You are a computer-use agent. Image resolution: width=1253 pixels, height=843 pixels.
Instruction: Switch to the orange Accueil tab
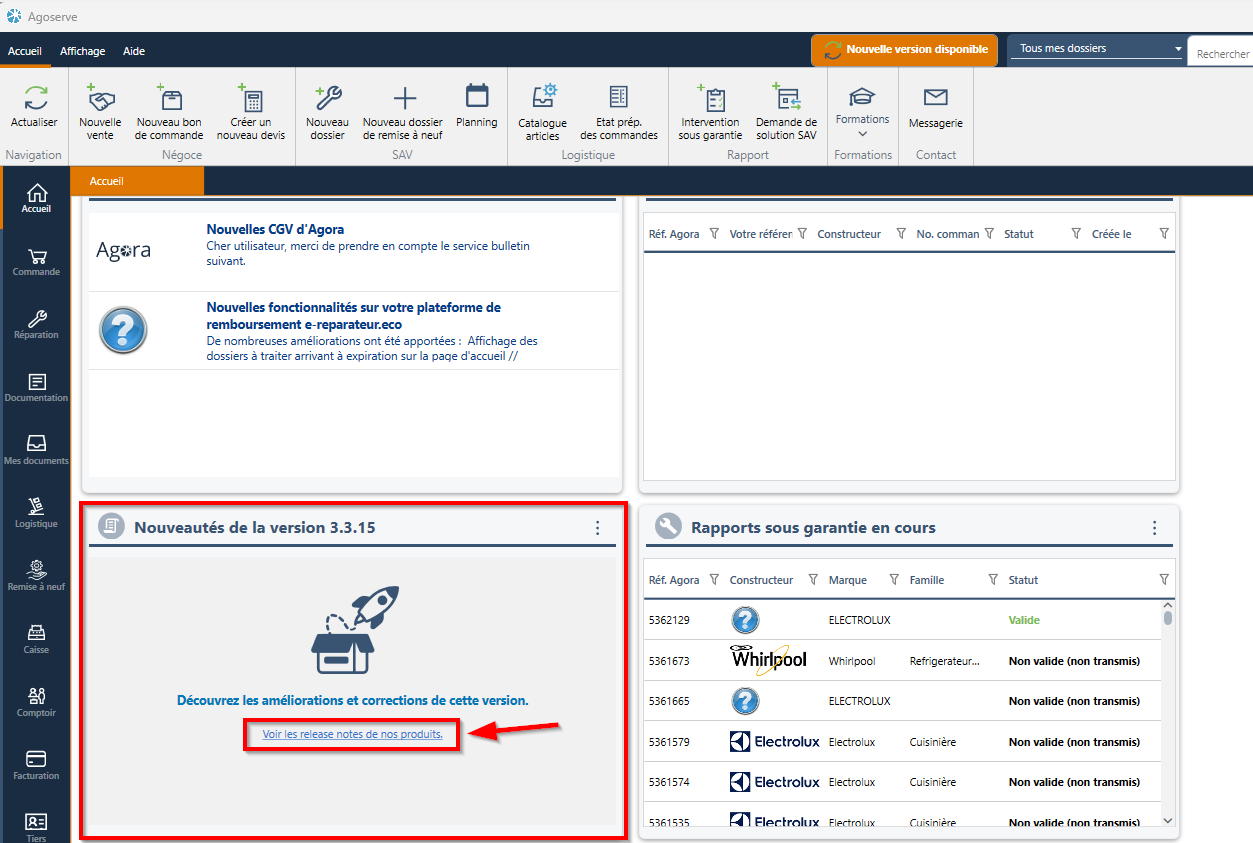(137, 181)
